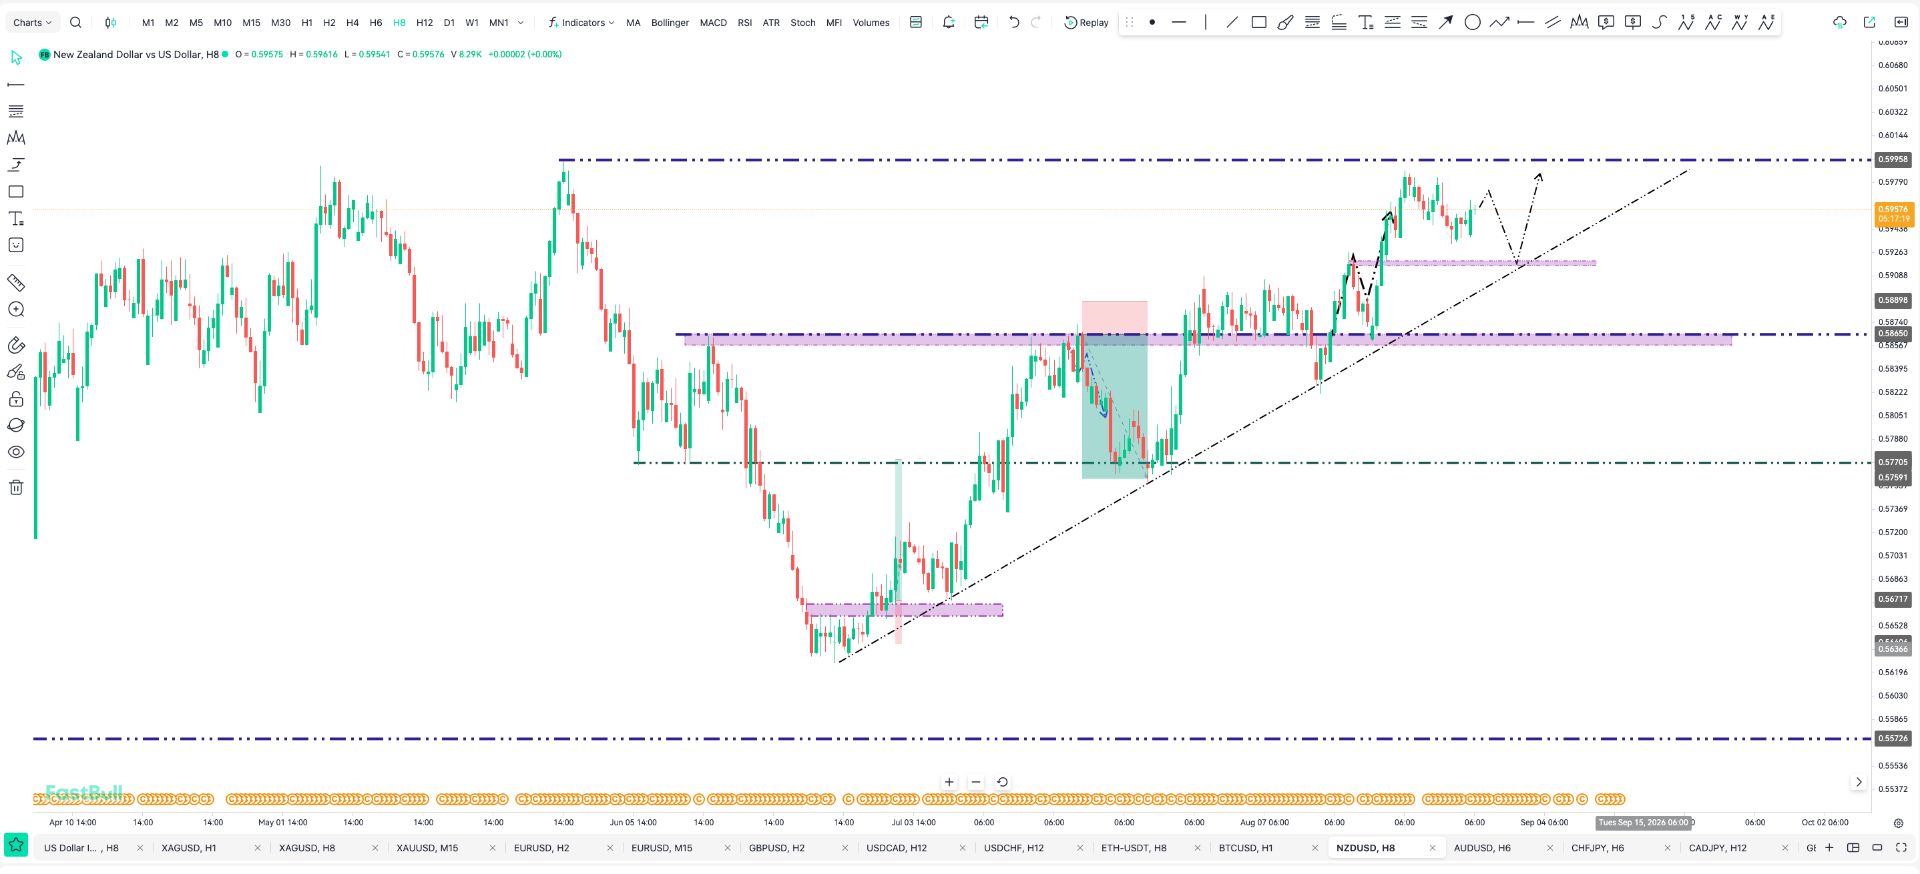The image size is (1920, 874).
Task: Open the alert bell icon
Action: (949, 22)
